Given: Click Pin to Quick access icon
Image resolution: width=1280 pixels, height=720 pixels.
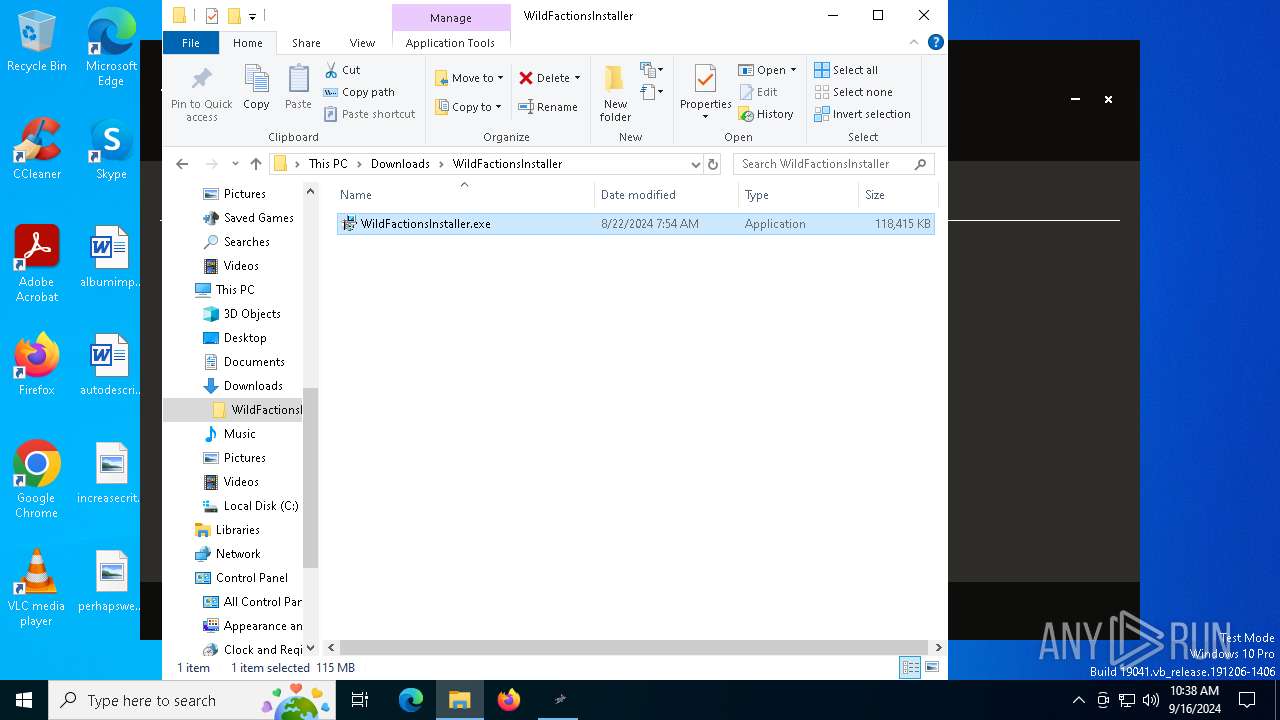Looking at the screenshot, I should point(201,93).
